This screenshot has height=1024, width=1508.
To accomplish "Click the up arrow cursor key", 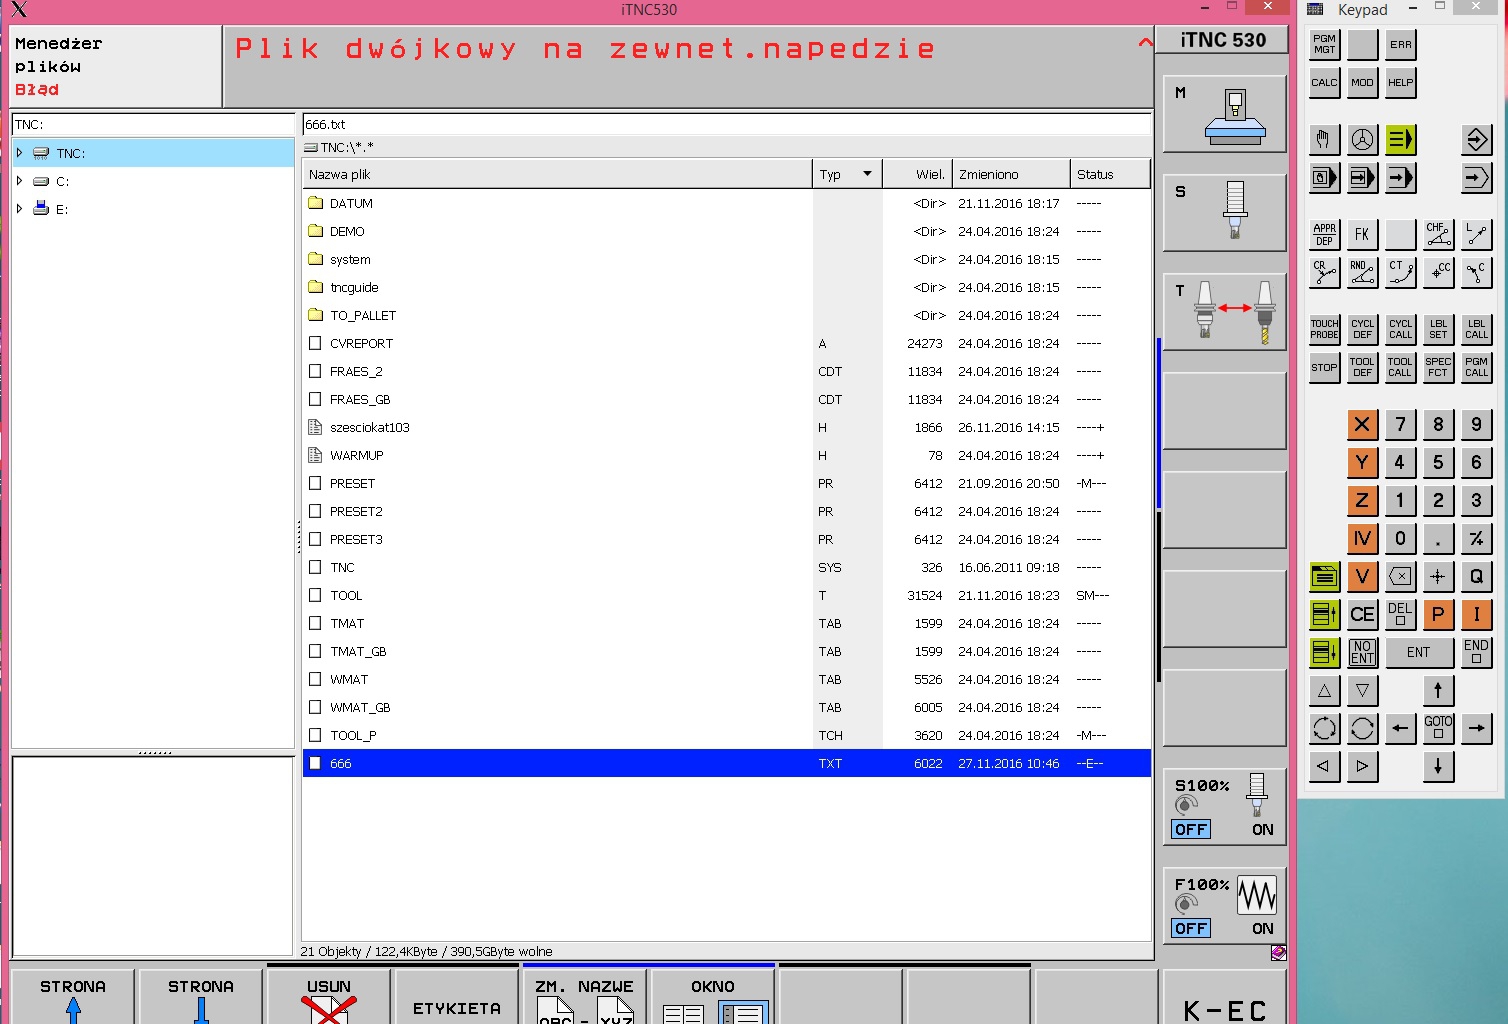I will pos(1438,690).
